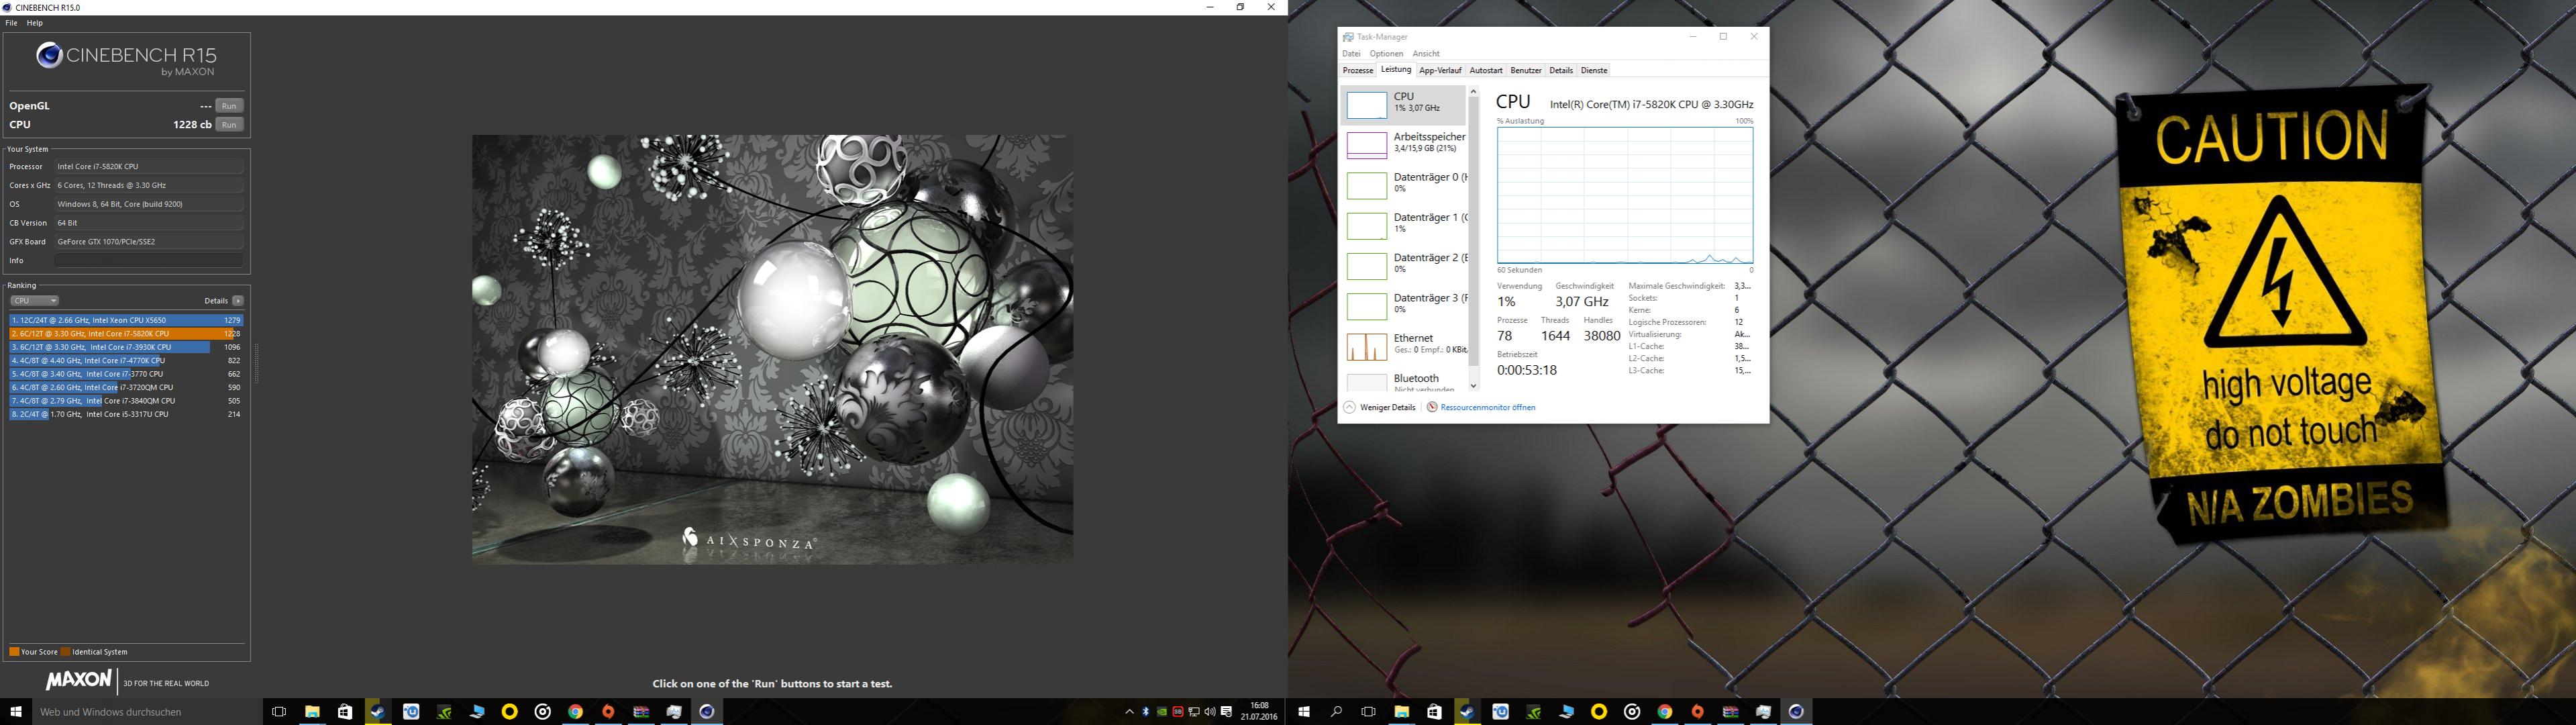
Task: Open Cinebench Help menu
Action: click(35, 23)
